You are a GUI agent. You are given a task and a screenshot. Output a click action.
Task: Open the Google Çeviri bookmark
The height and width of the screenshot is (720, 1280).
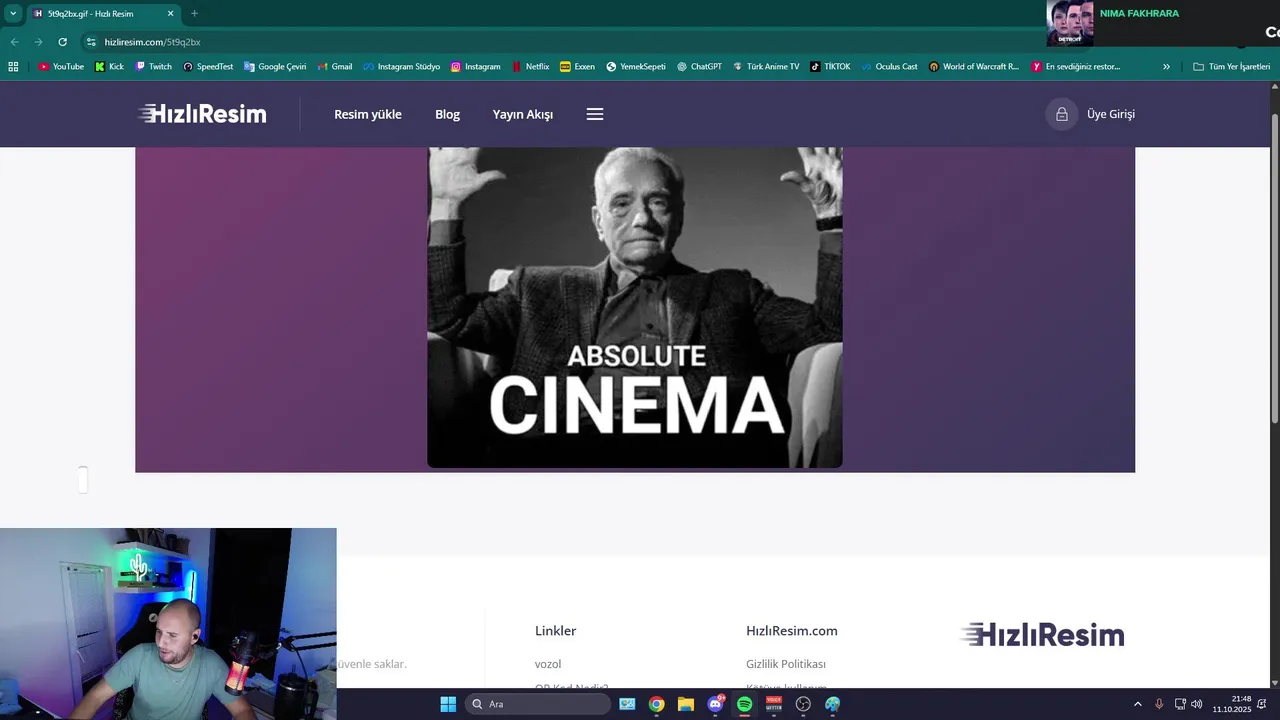point(275,66)
